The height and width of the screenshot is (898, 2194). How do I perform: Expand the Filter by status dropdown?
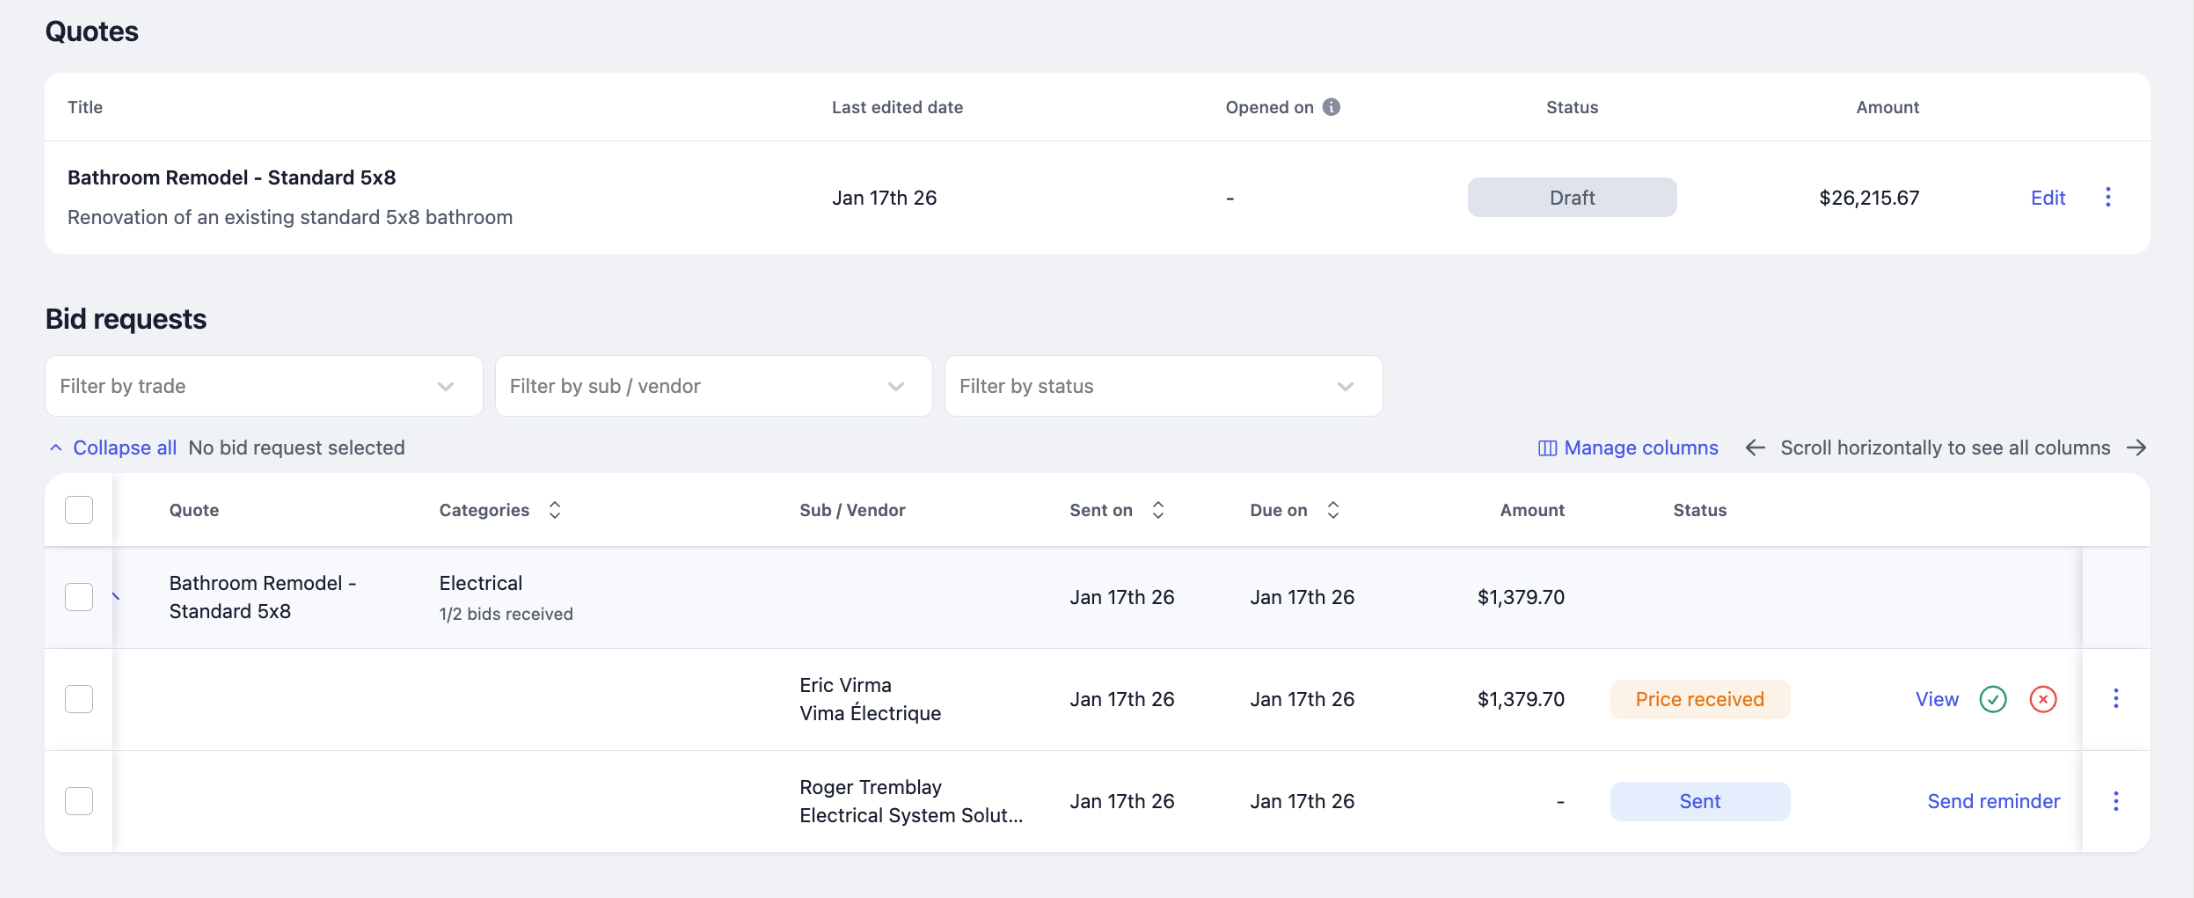coord(1163,386)
